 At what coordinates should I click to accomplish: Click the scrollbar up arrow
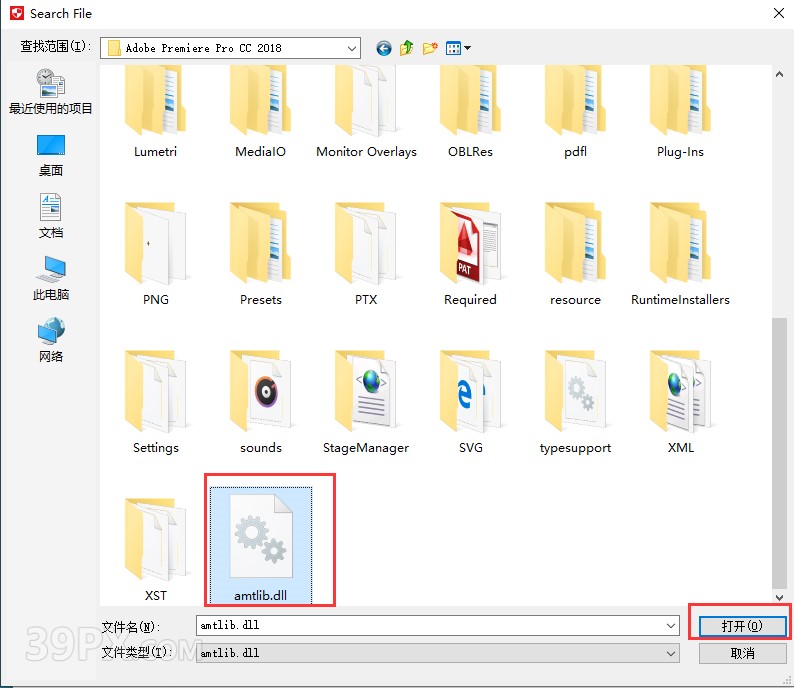click(x=779, y=74)
